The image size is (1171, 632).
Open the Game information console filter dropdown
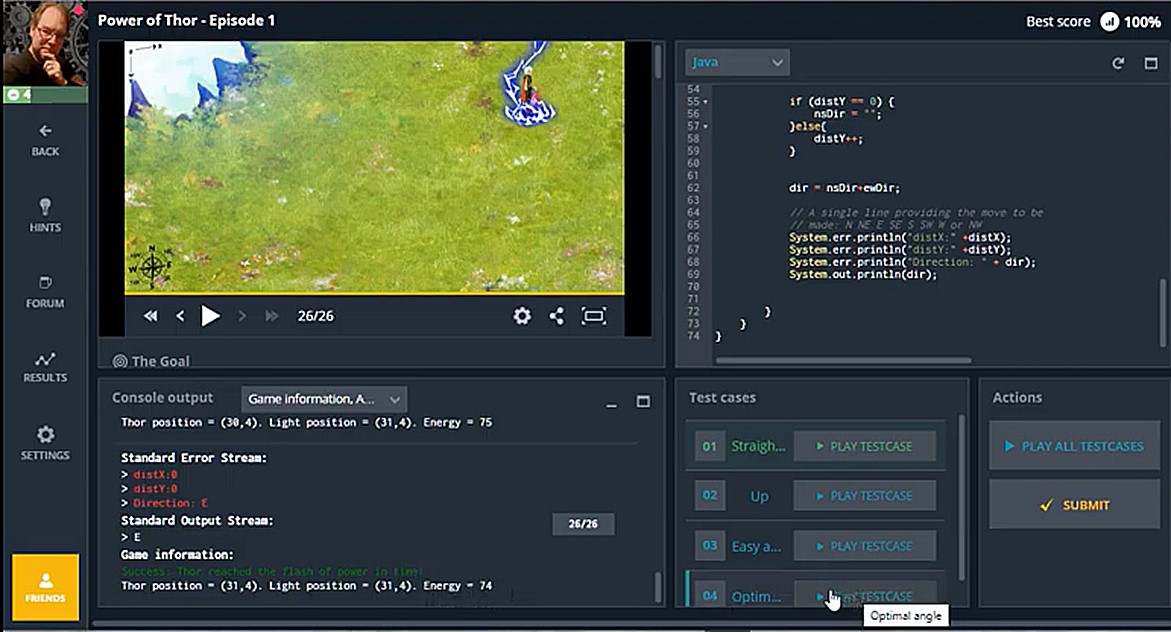[x=323, y=398]
